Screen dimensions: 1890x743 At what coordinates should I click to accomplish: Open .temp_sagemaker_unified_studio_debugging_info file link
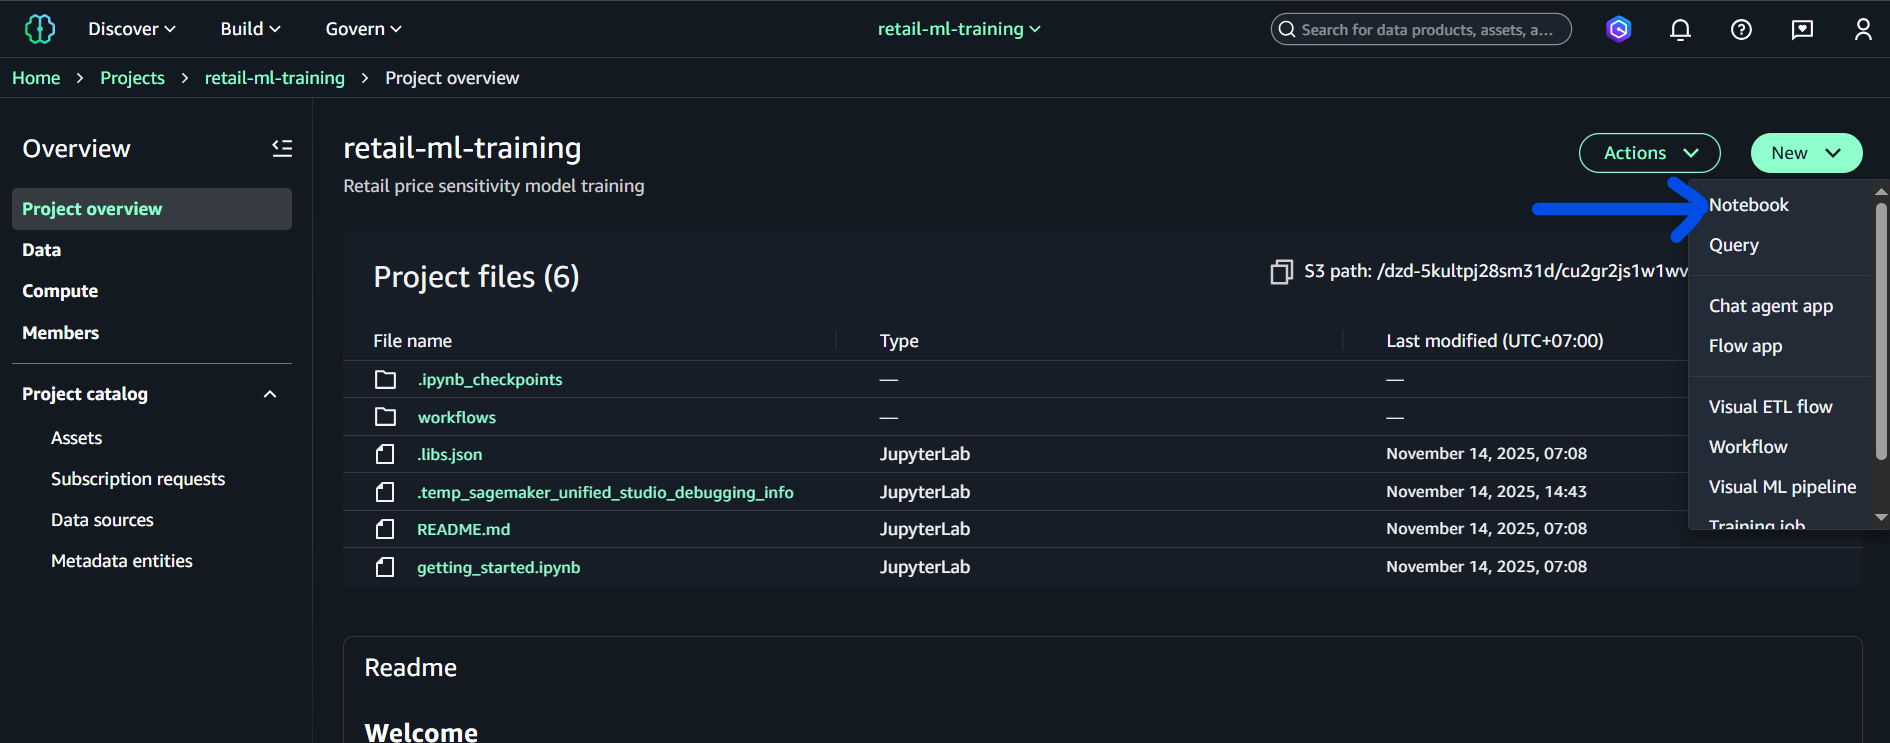coord(605,492)
